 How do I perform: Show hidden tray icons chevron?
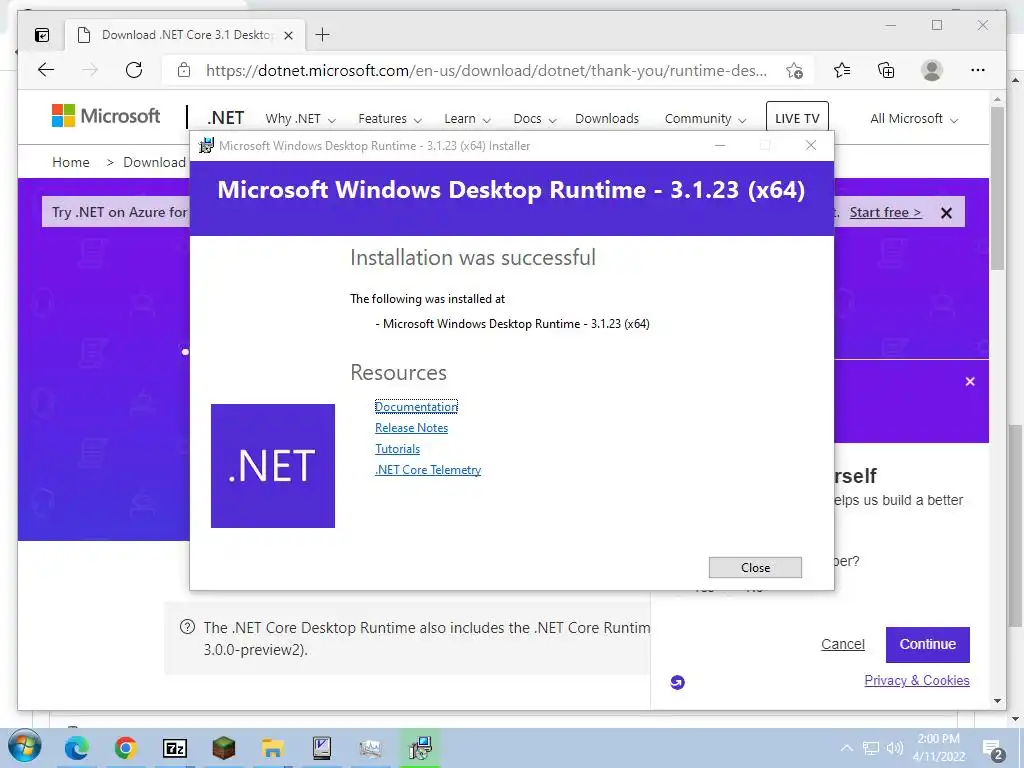tap(847, 748)
